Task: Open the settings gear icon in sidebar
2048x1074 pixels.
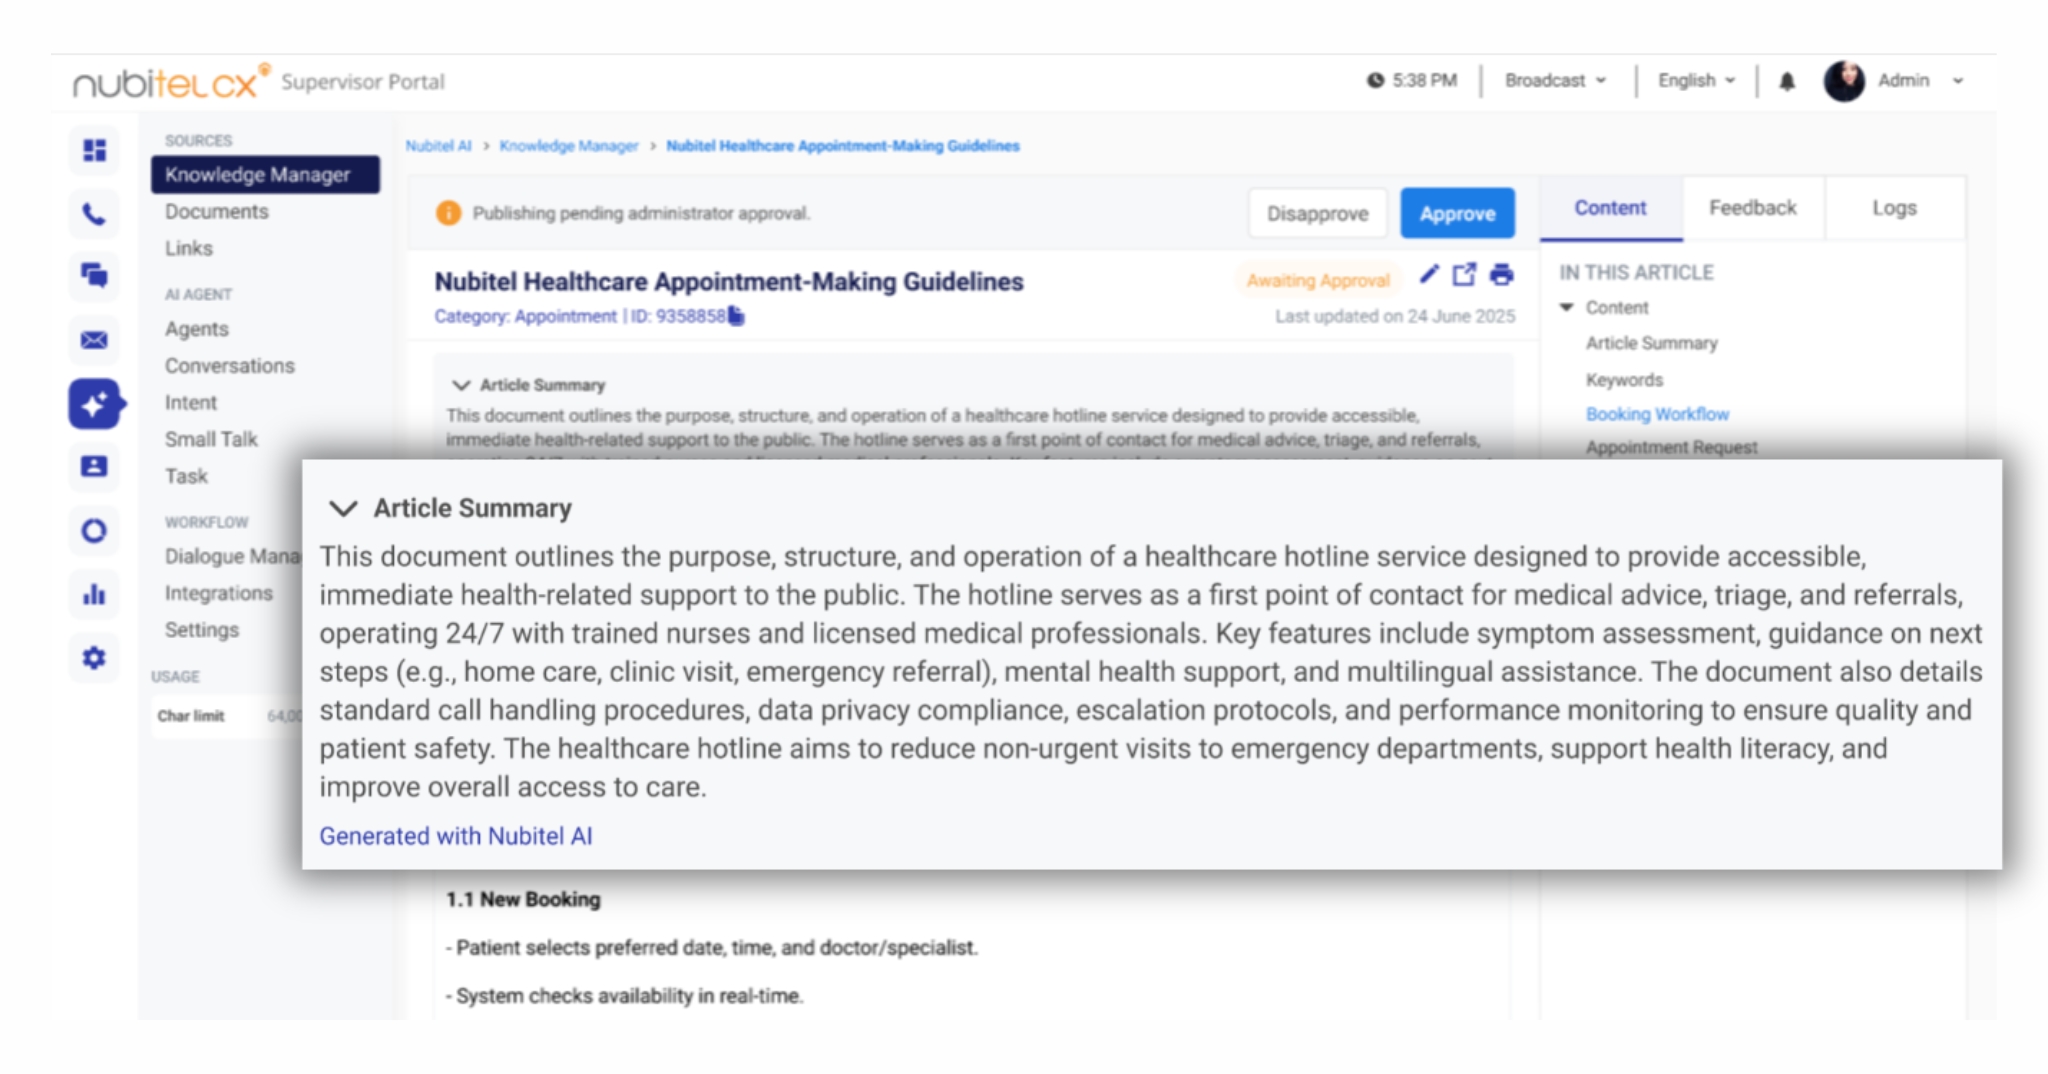Action: coord(95,658)
